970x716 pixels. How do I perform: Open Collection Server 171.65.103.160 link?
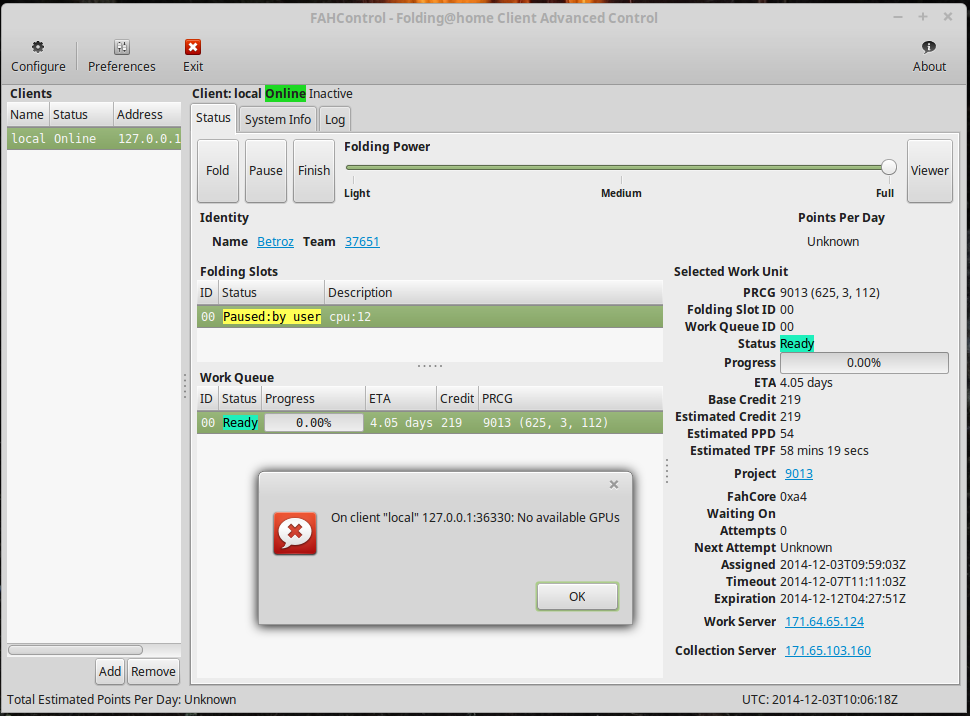pos(828,650)
